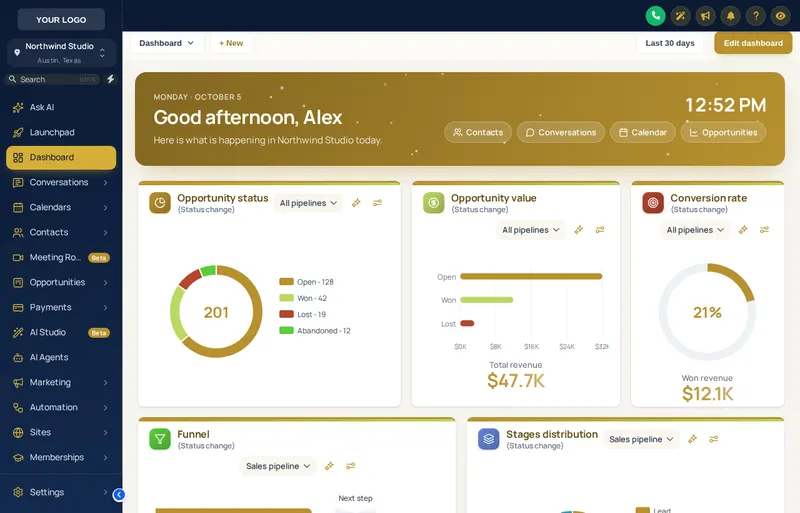Open the Dashboard selector dropdown
This screenshot has width=800, height=513.
166,43
